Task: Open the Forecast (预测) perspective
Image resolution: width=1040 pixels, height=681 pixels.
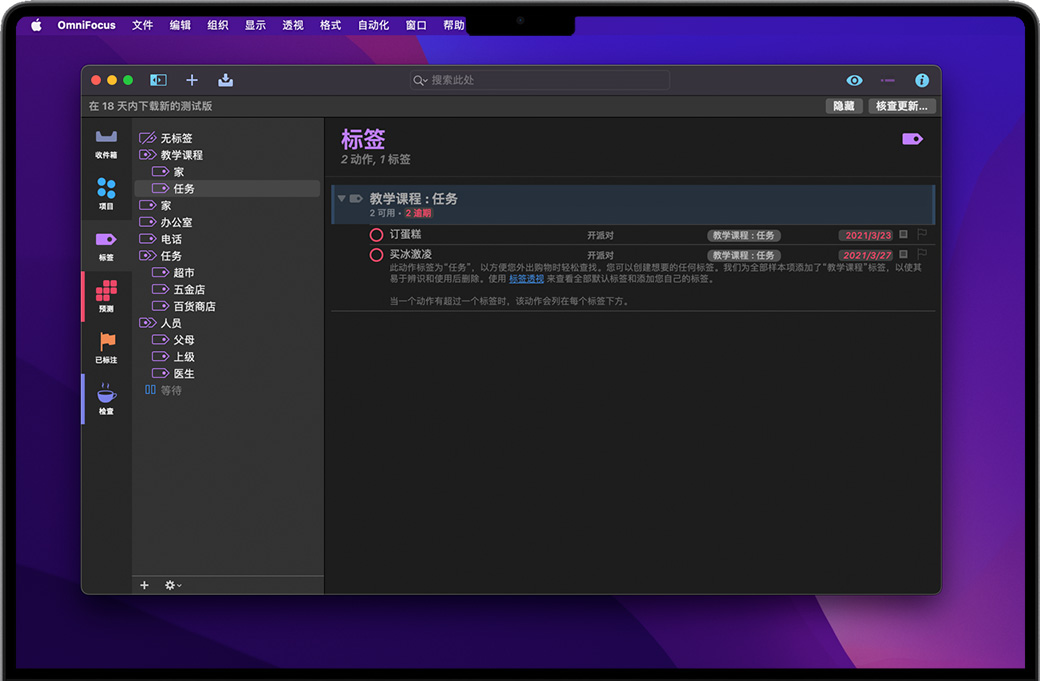Action: [x=106, y=296]
